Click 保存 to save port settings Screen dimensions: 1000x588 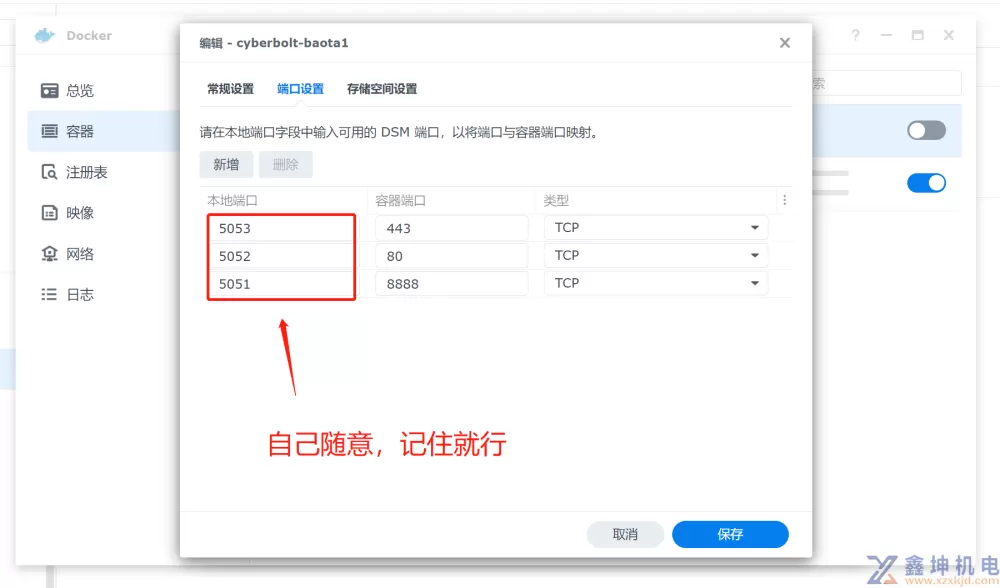(730, 534)
